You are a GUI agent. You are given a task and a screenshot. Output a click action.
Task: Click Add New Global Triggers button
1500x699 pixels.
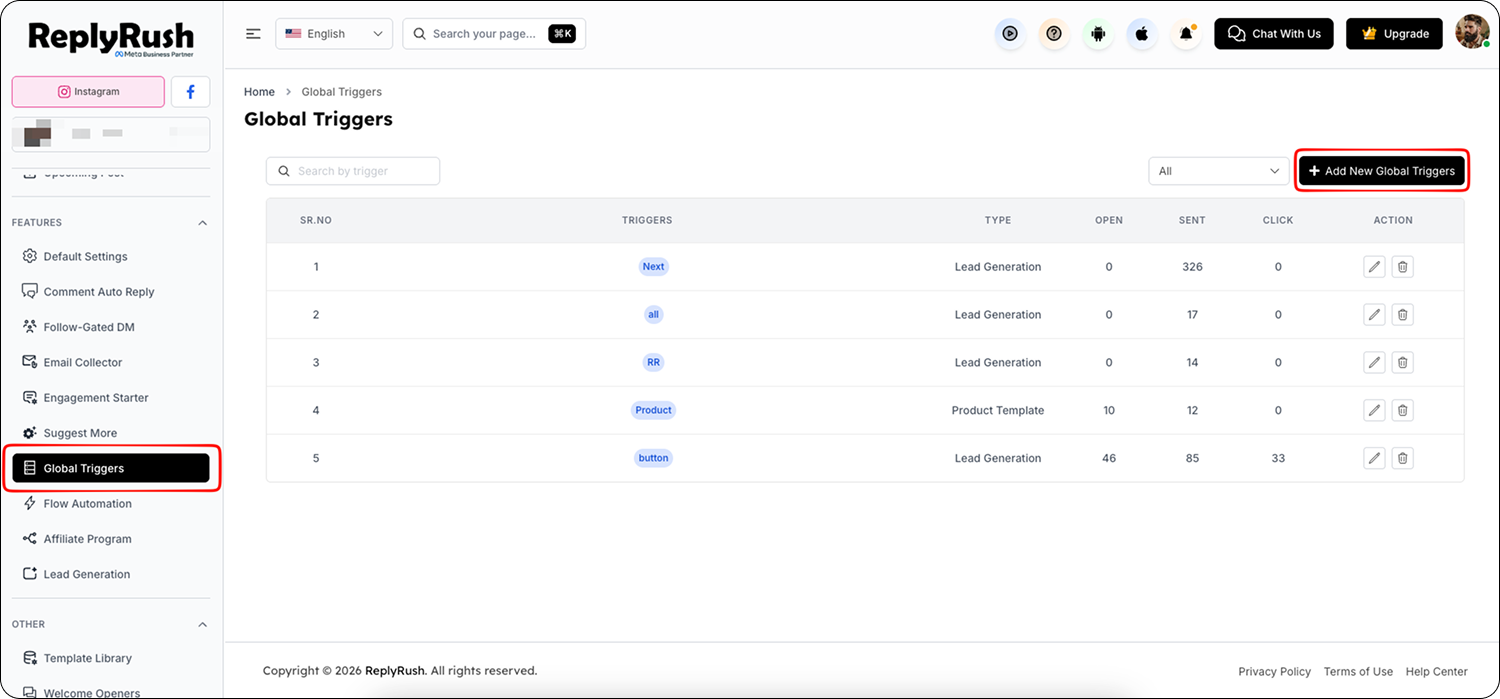[1382, 171]
